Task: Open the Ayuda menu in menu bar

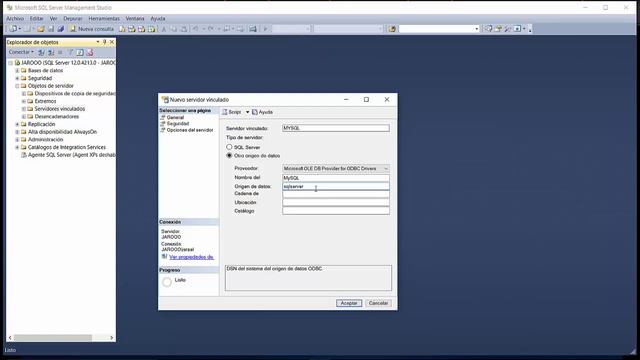Action: (158, 18)
